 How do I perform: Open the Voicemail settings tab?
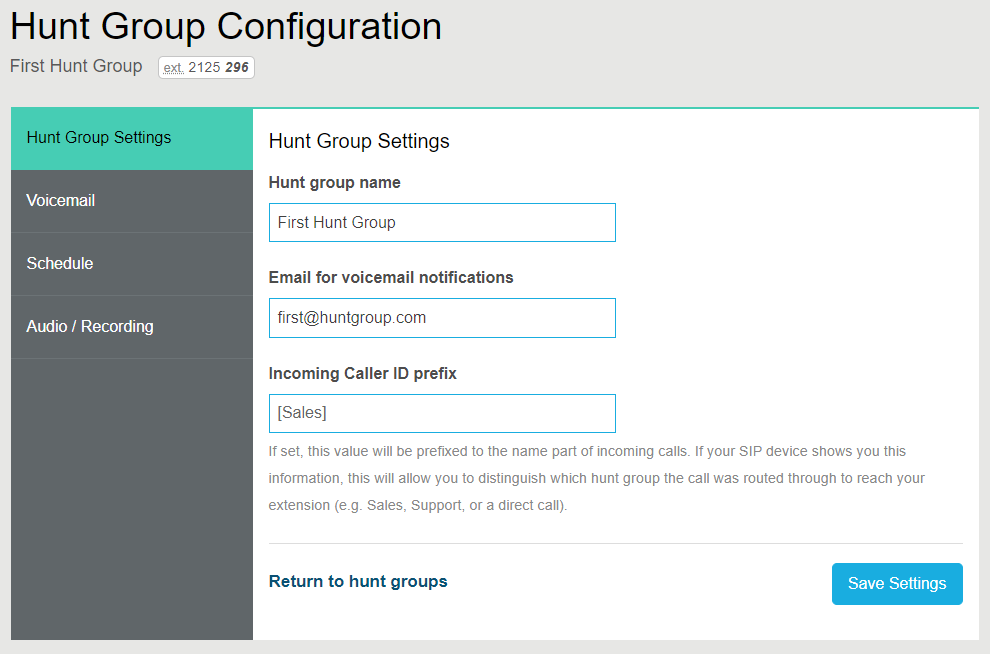61,200
